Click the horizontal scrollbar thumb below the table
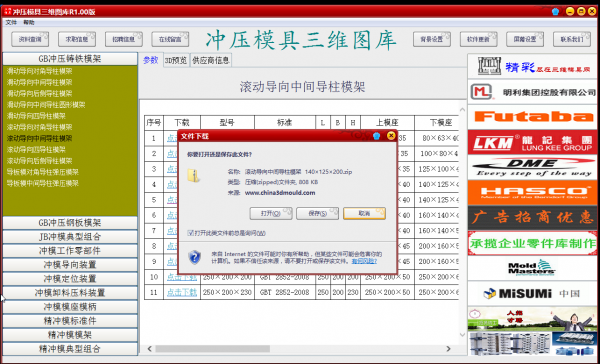 click(x=212, y=349)
